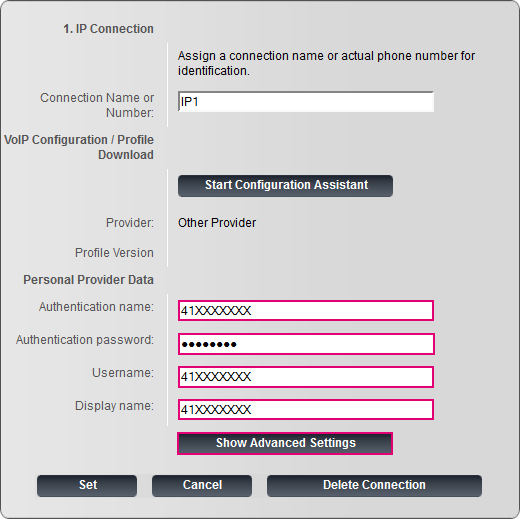Image resolution: width=520 pixels, height=519 pixels.
Task: Click the Provider label
Action: point(130,223)
